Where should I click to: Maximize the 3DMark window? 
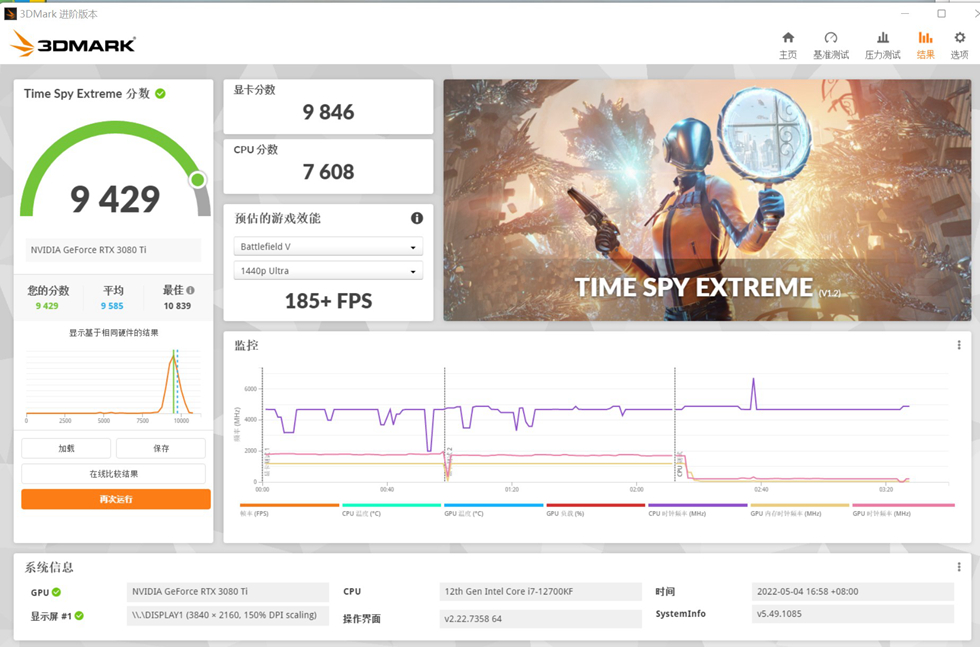coord(941,13)
